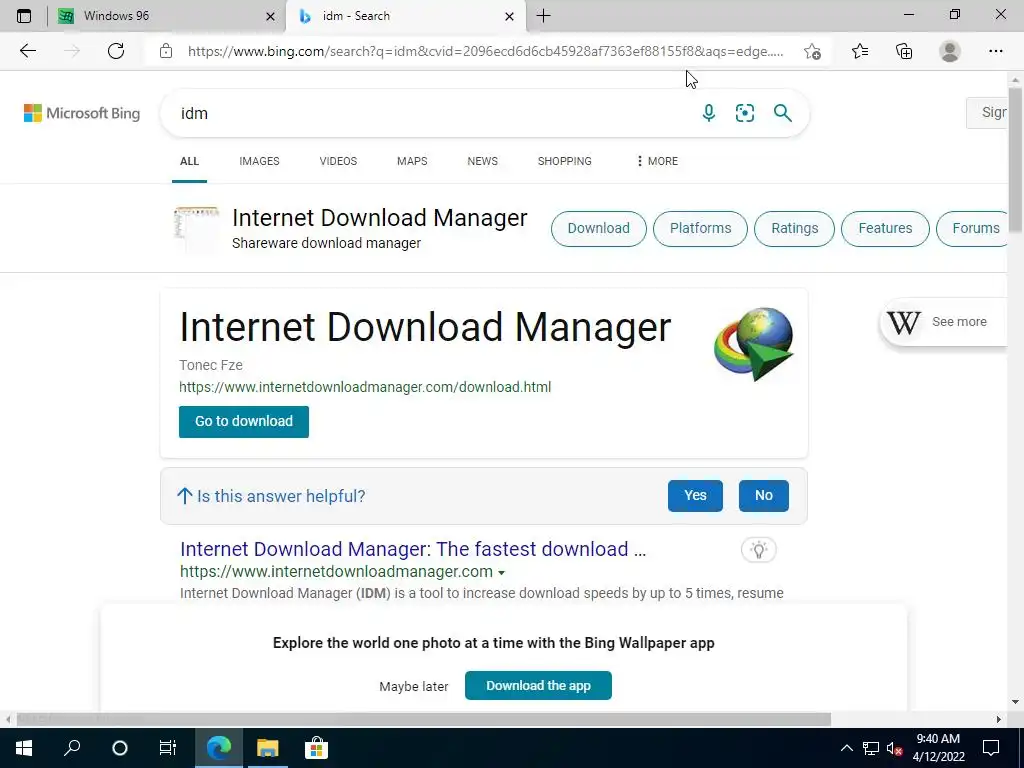
Task: Click the vertical page scrollbar thumb
Action: tap(1015, 158)
